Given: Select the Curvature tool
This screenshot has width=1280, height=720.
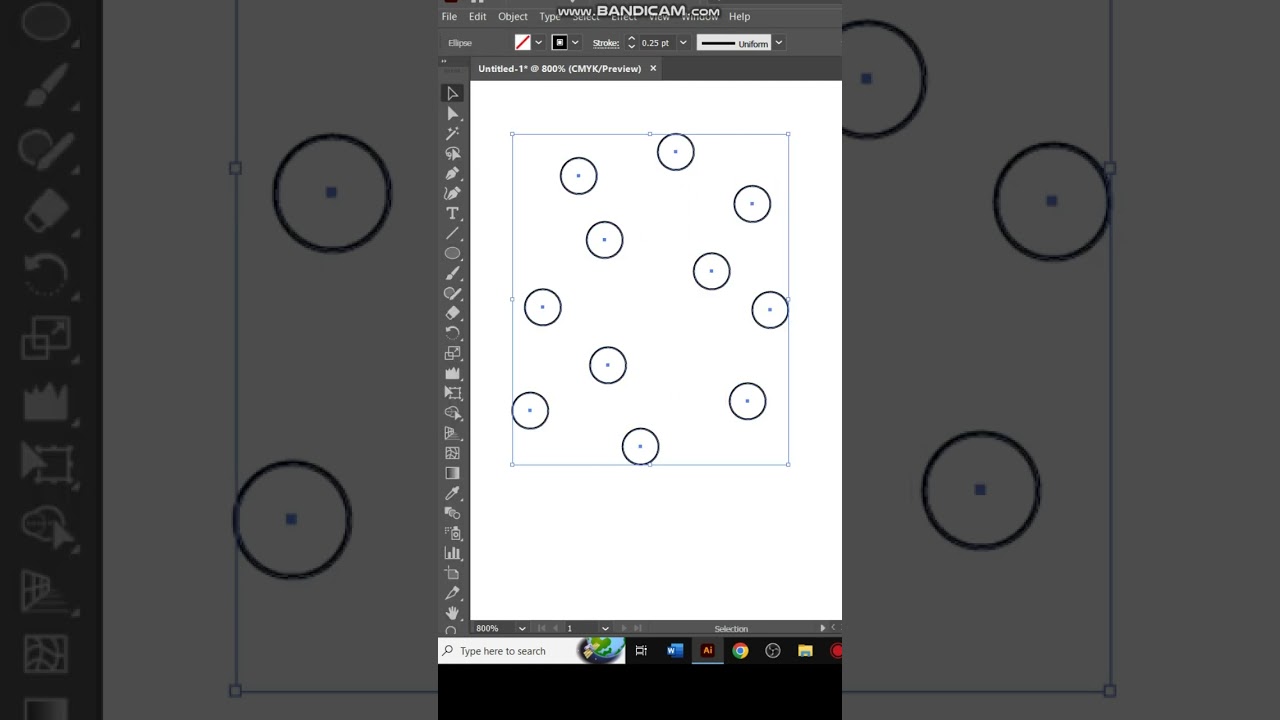Looking at the screenshot, I should click(x=452, y=193).
